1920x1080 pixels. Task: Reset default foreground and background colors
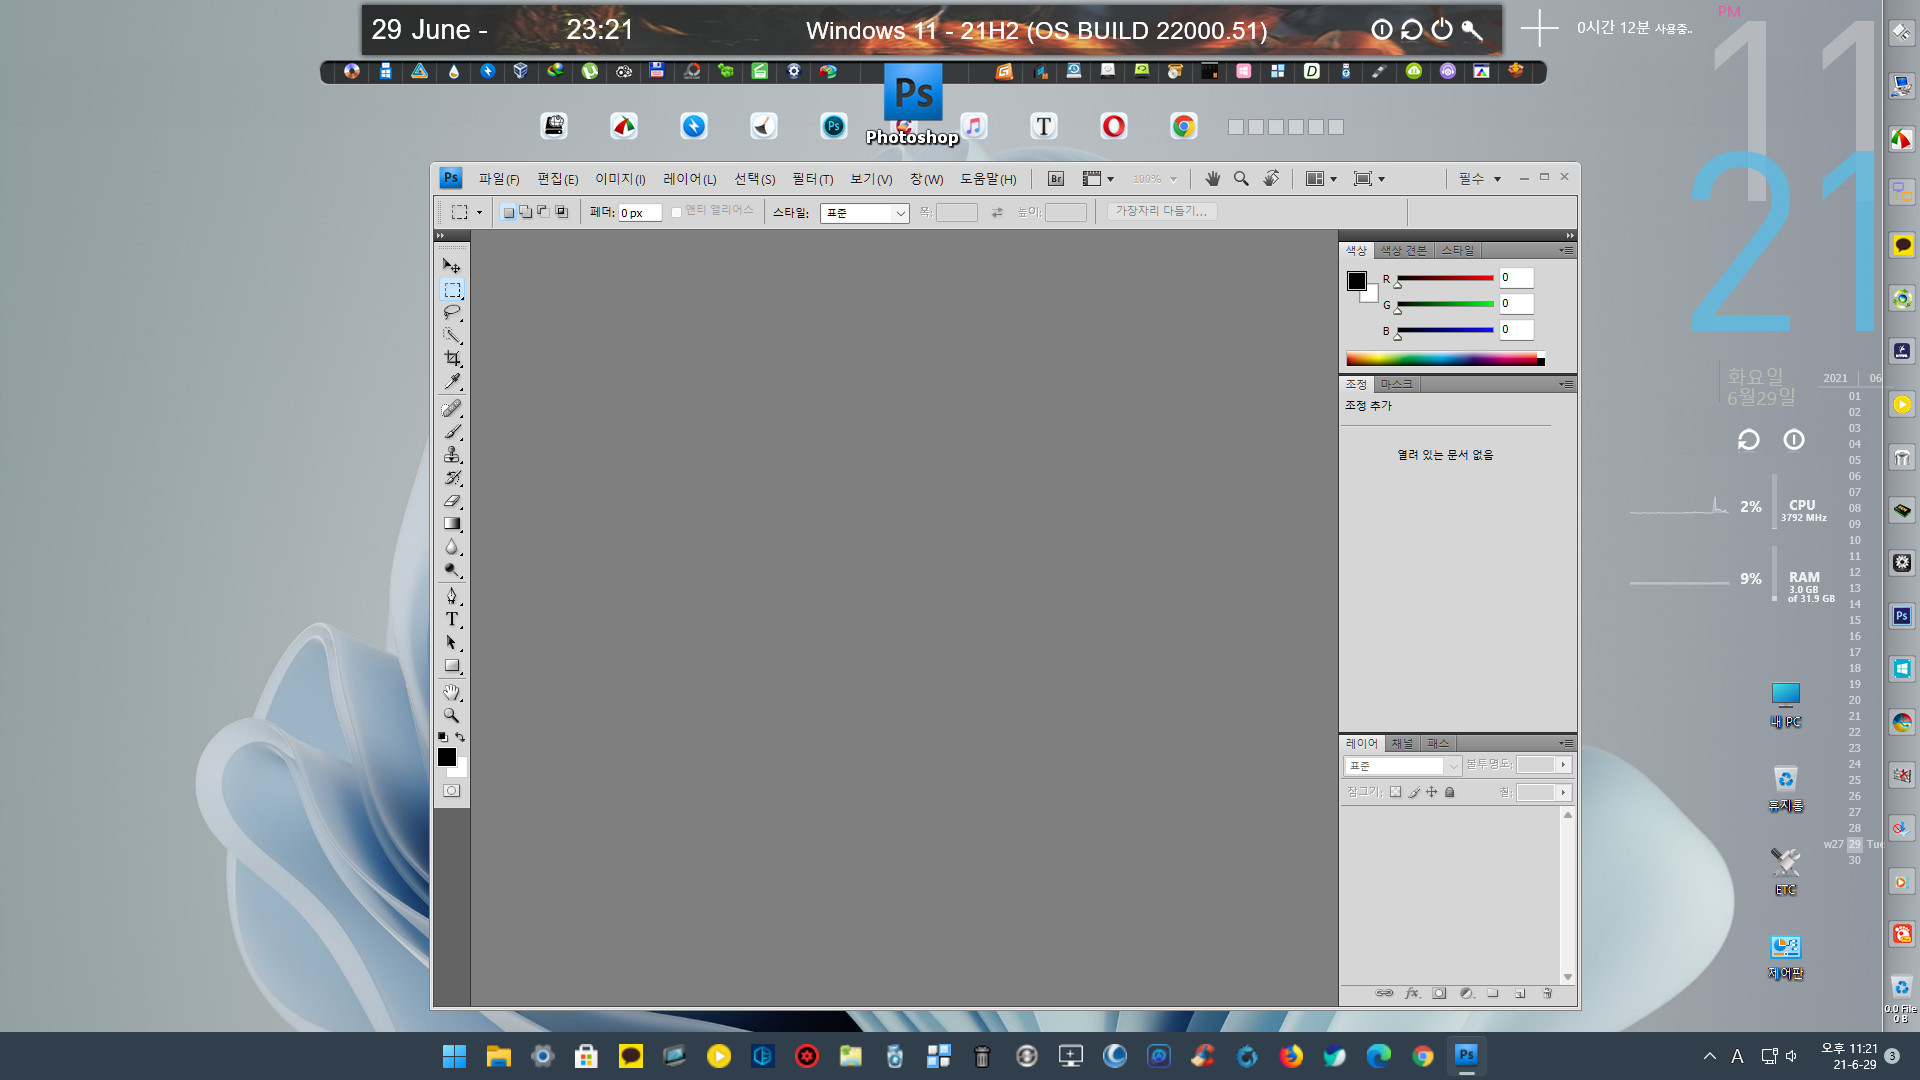[x=443, y=737]
